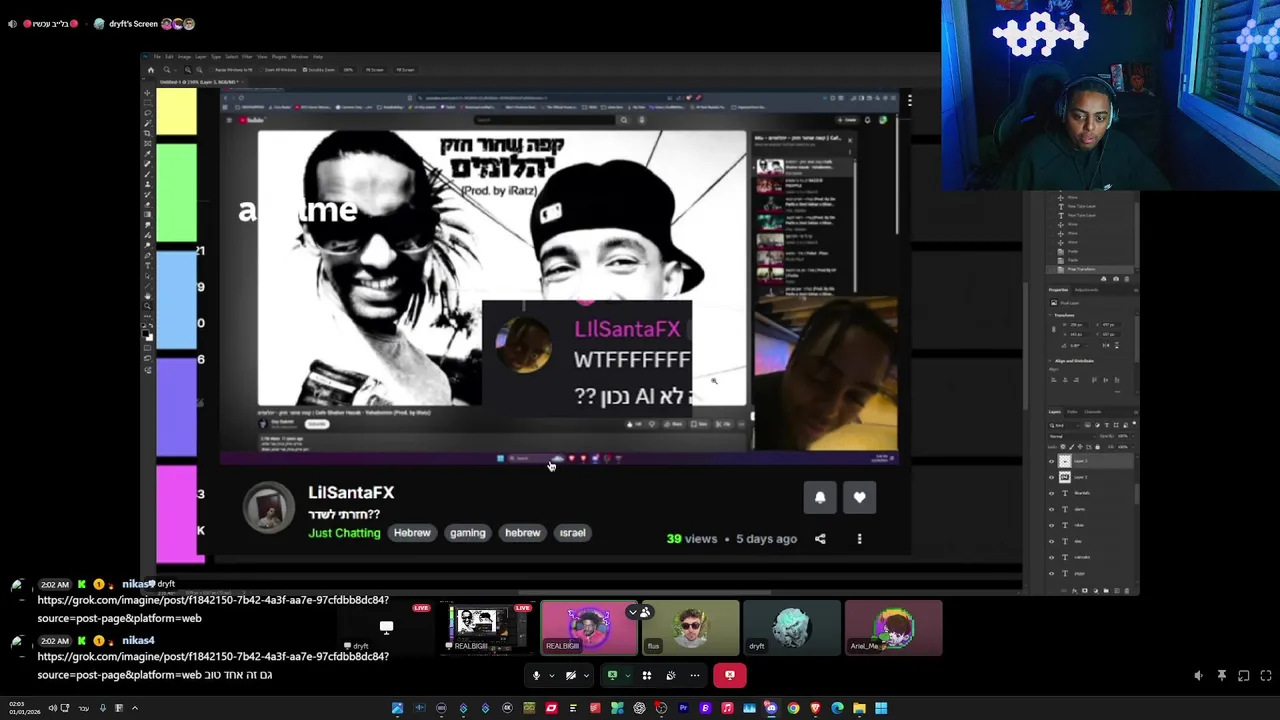Open Discord from taskbar
The width and height of the screenshot is (1280, 720).
(771, 708)
